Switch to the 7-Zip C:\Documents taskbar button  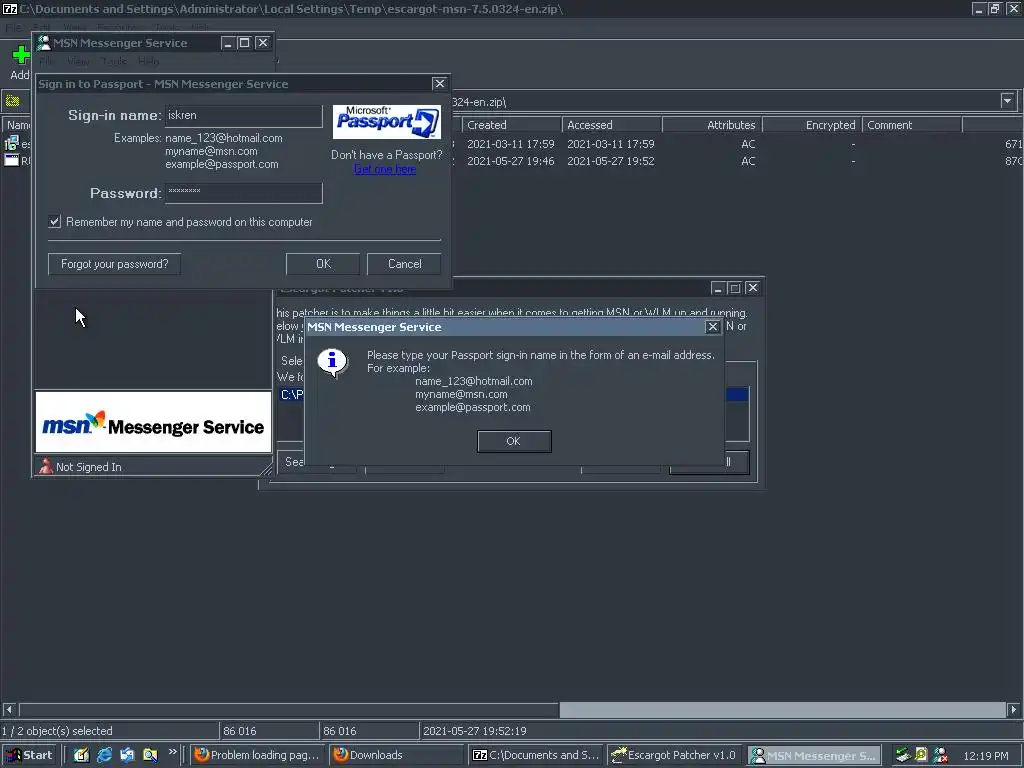(536, 755)
